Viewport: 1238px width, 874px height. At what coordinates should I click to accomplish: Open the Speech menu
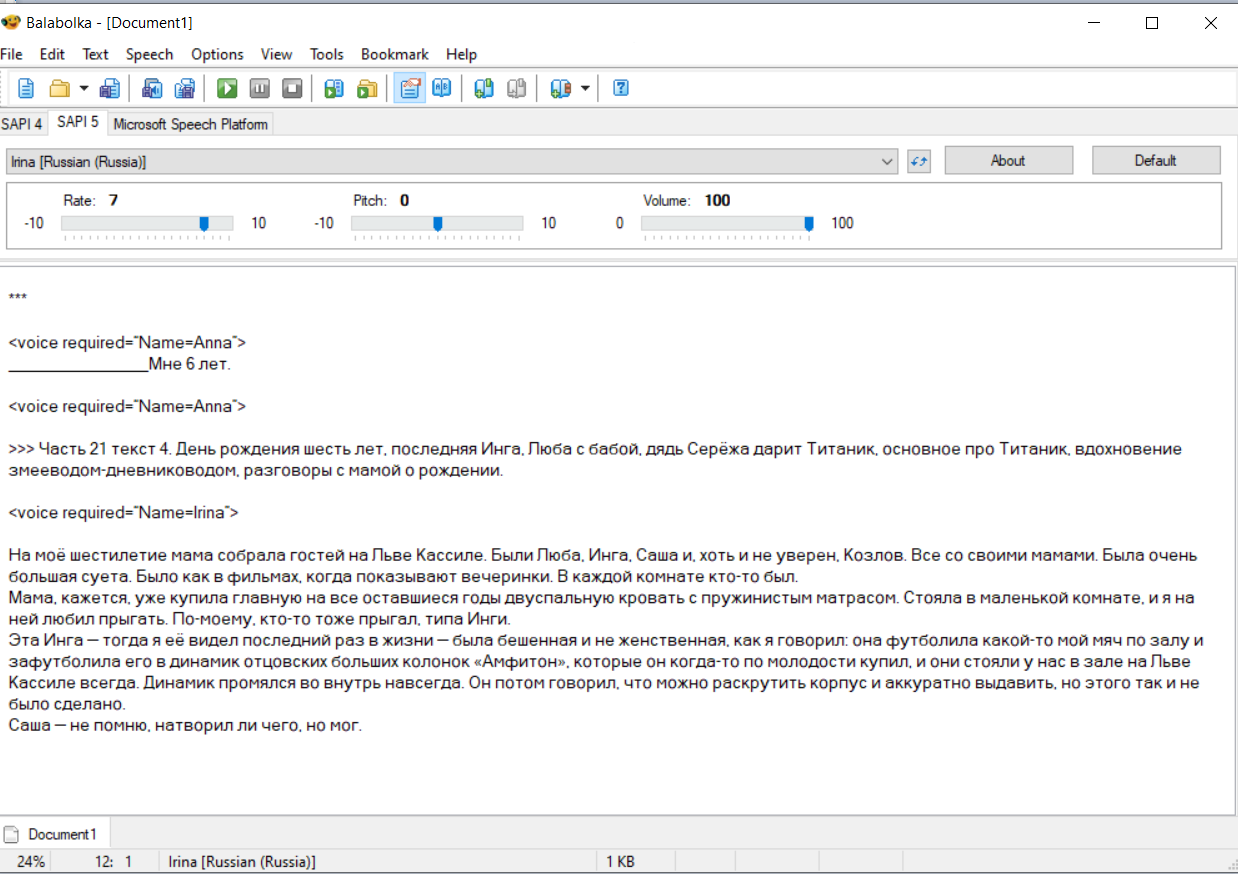pos(150,54)
